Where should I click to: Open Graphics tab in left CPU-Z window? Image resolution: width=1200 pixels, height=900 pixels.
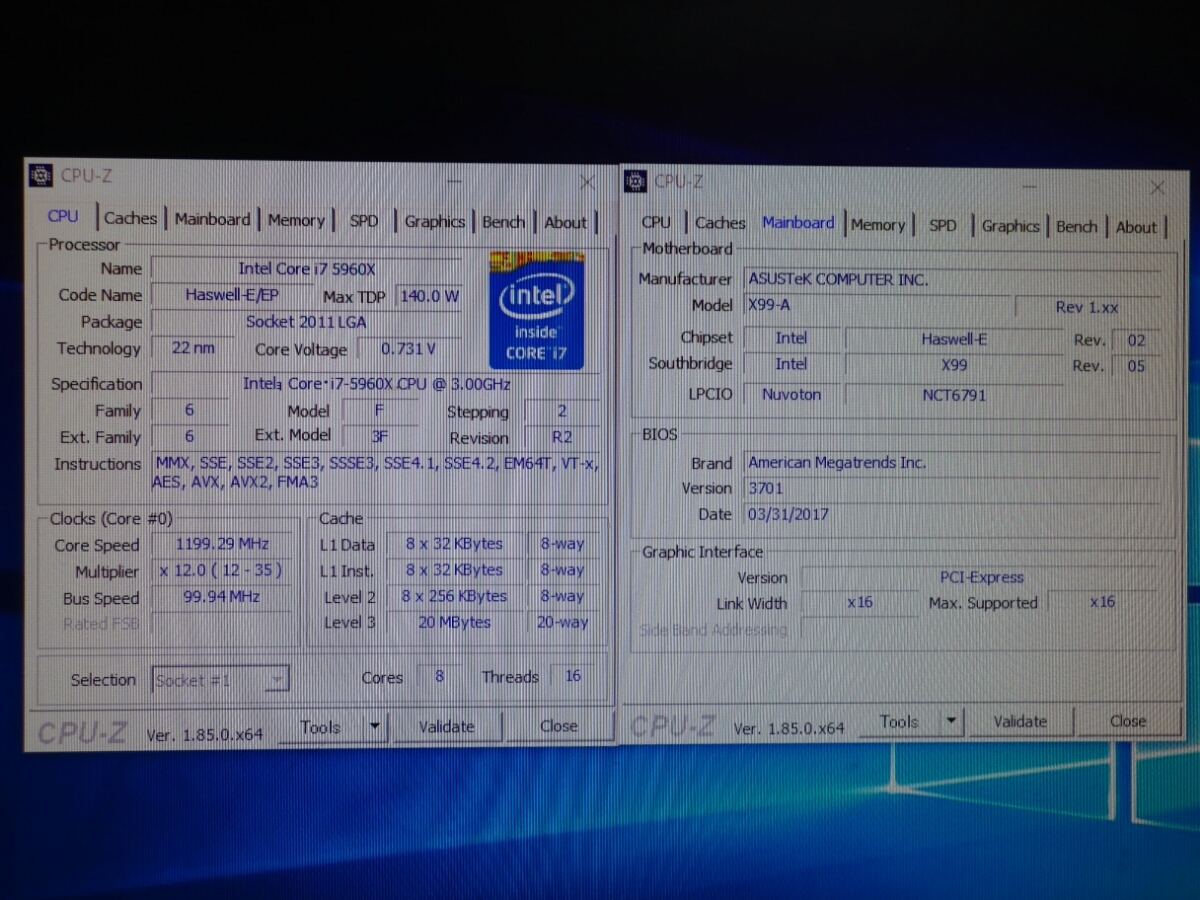point(434,221)
